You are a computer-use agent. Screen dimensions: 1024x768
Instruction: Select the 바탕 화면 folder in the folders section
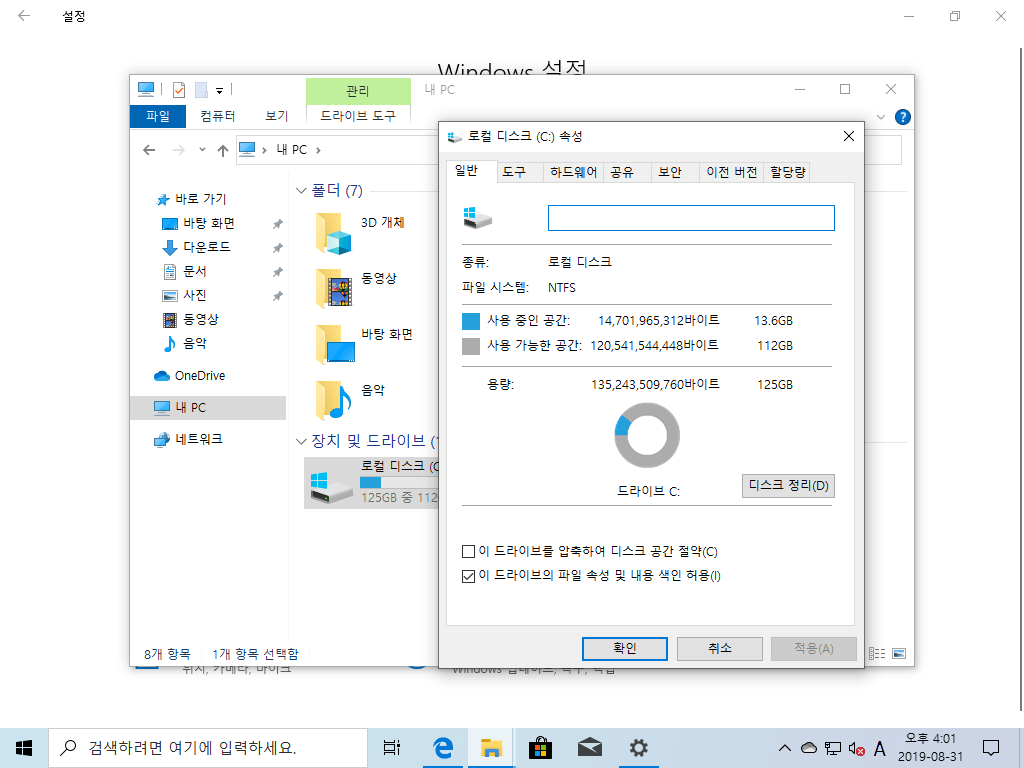[335, 345]
